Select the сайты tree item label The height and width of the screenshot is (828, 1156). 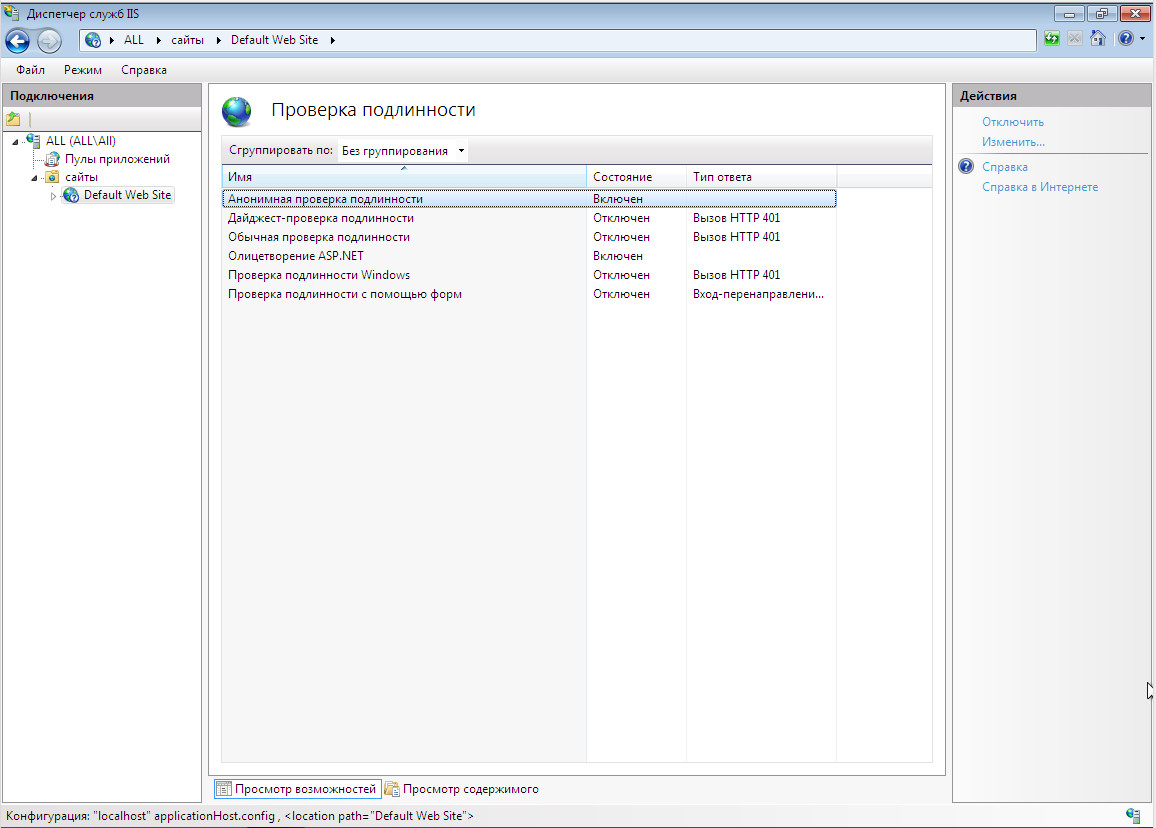pos(81,177)
